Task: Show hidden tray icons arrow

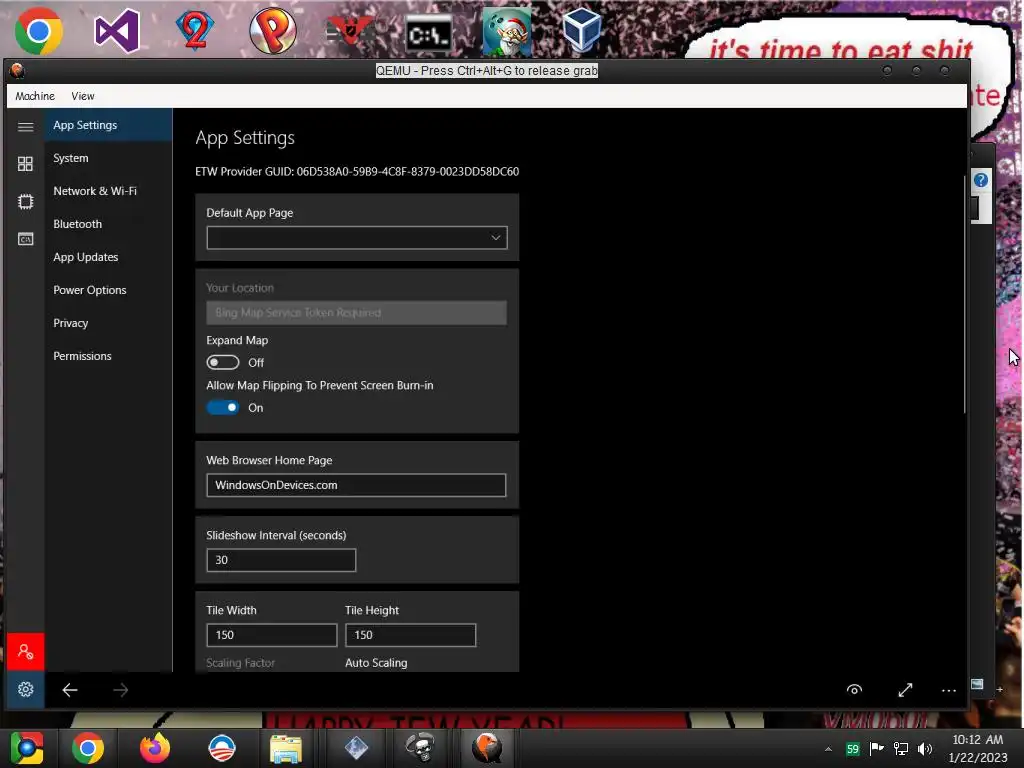Action: coord(828,749)
